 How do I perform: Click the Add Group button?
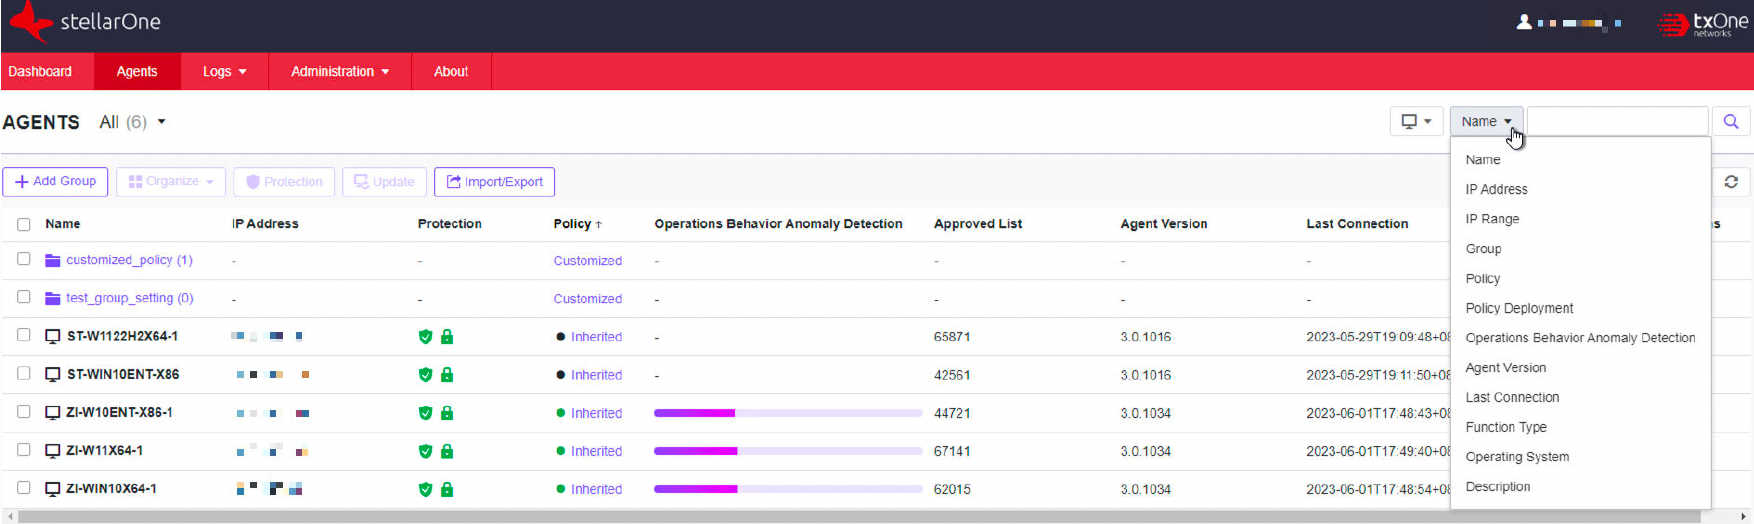click(56, 182)
